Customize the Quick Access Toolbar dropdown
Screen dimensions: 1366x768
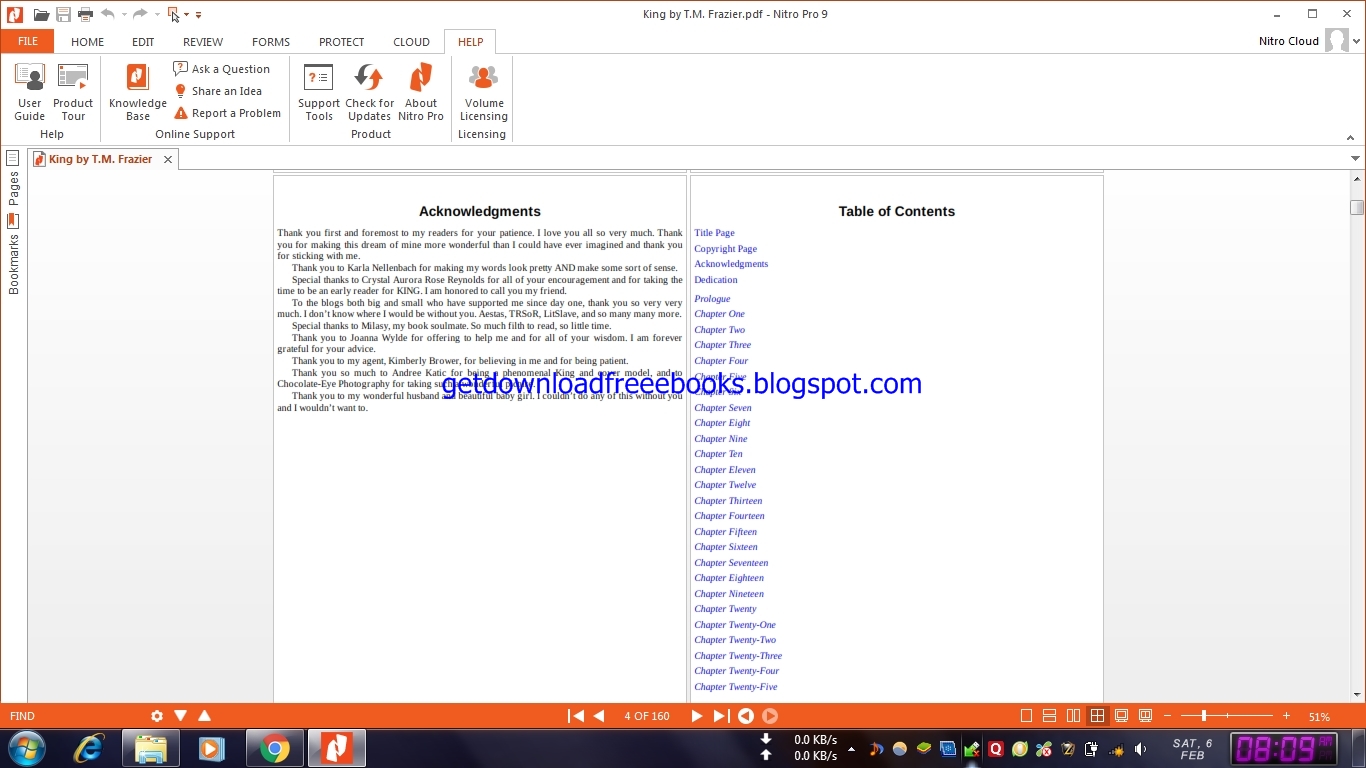click(199, 15)
